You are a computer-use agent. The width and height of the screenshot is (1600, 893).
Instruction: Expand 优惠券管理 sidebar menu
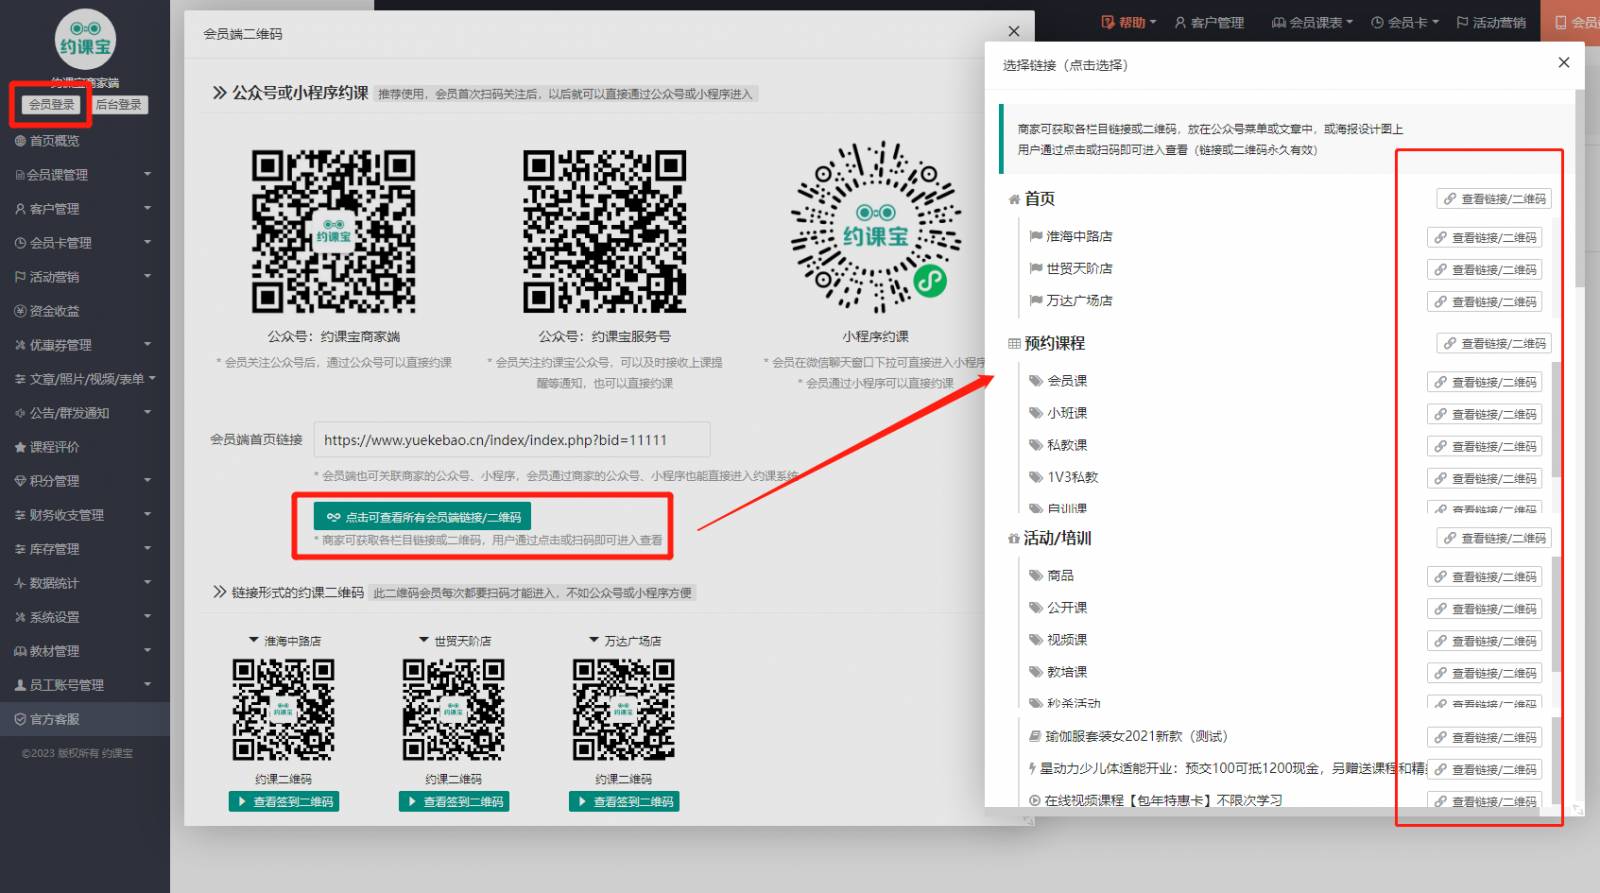coord(85,345)
